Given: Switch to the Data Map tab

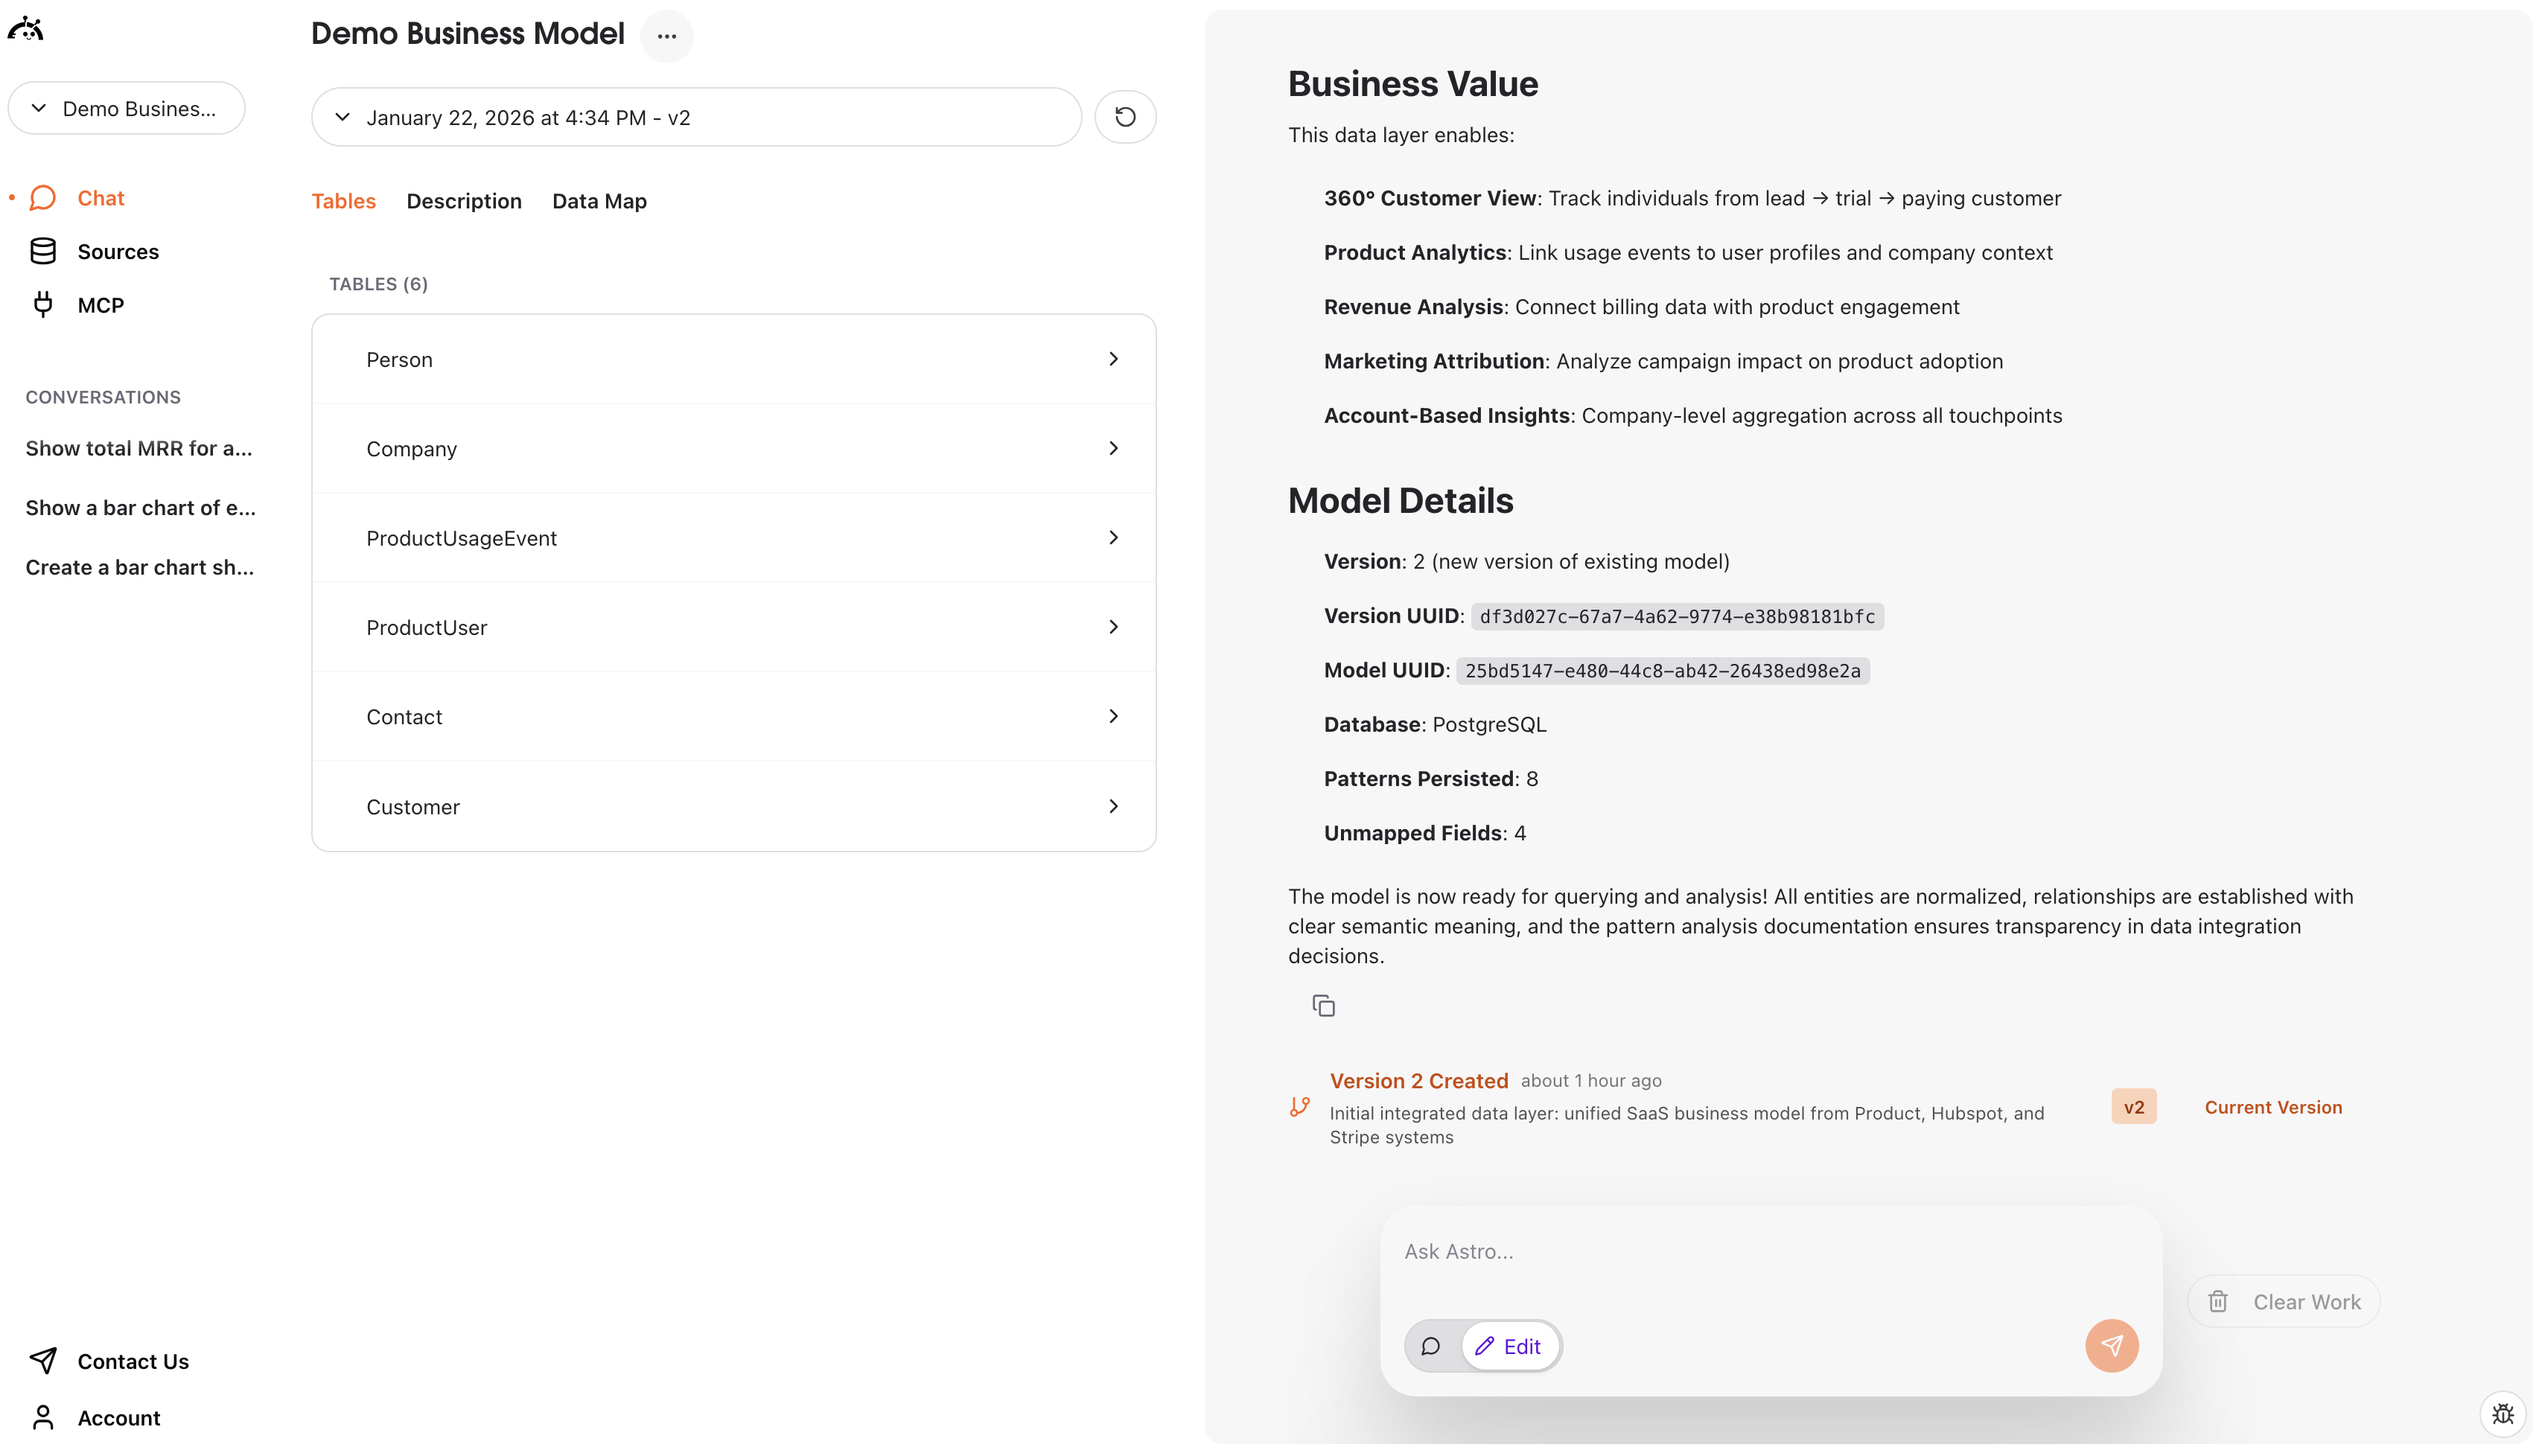Looking at the screenshot, I should click(599, 201).
